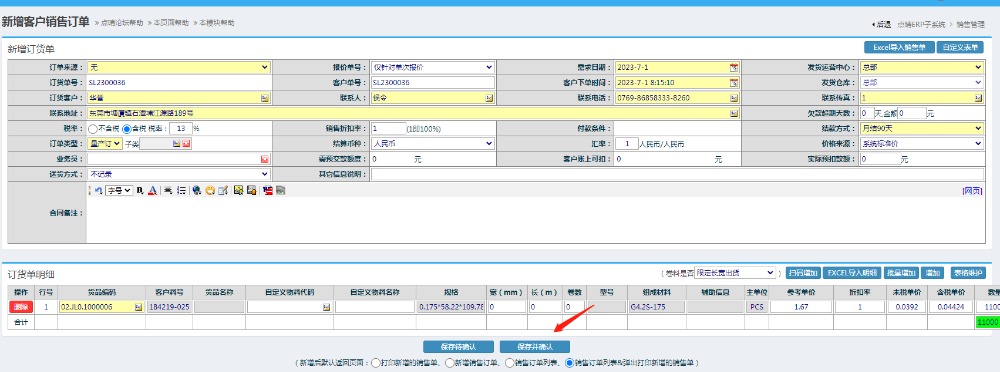Open calendar picker for 需求日期
This screenshot has height=372, width=1000.
(733, 67)
